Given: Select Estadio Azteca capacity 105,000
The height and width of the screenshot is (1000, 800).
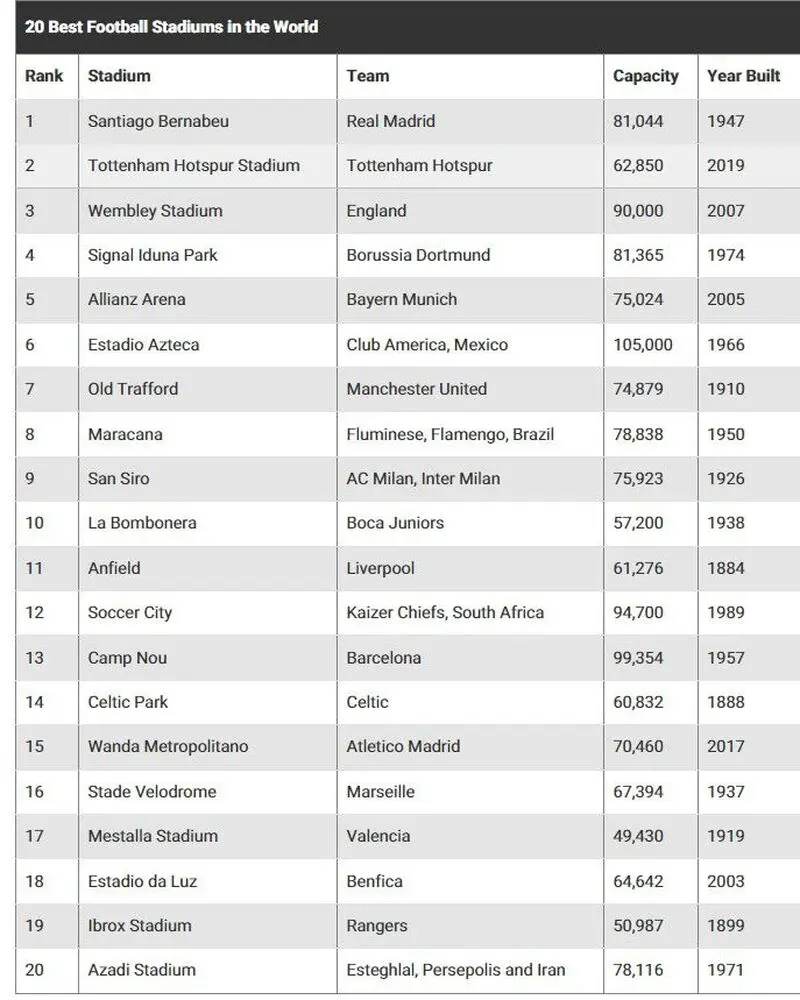Looking at the screenshot, I should pos(642,345).
